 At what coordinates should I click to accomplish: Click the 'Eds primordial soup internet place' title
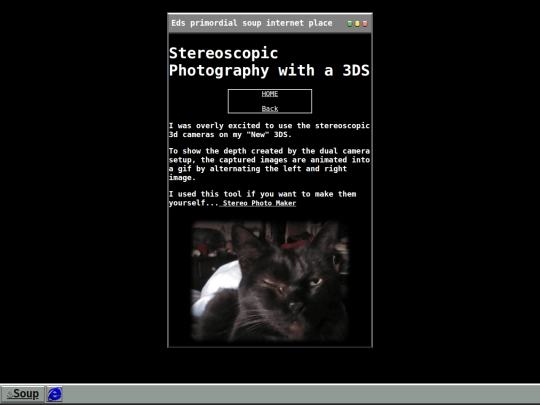(x=252, y=23)
